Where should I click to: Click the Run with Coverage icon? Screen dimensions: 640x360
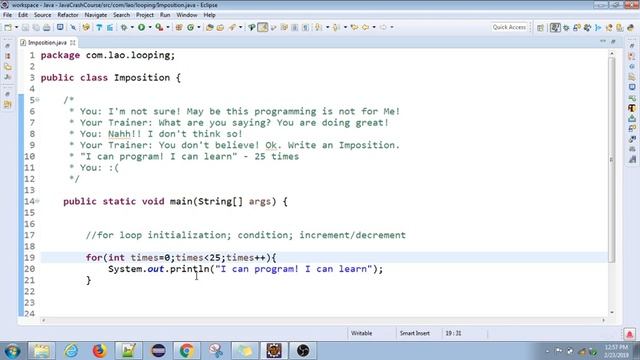pyautogui.click(x=159, y=27)
